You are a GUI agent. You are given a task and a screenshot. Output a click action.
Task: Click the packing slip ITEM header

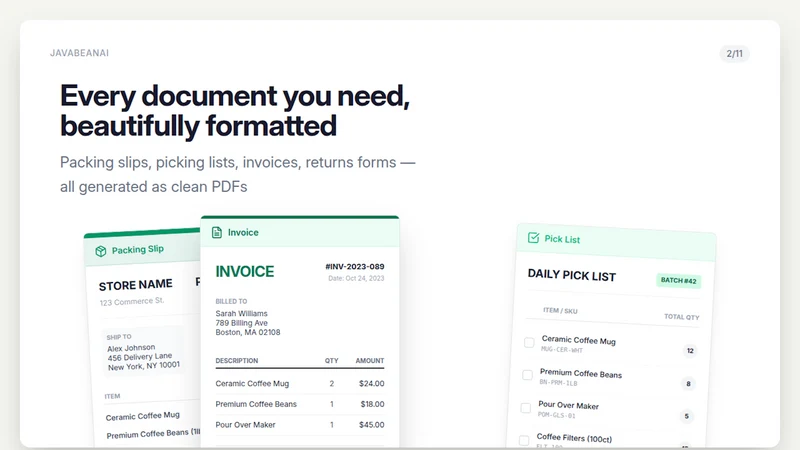[x=112, y=396]
